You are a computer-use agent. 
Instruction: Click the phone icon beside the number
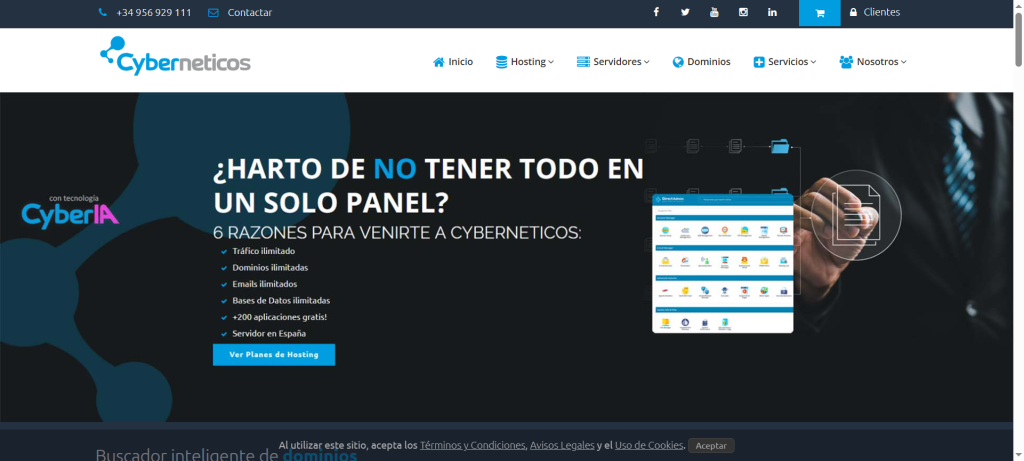point(103,13)
